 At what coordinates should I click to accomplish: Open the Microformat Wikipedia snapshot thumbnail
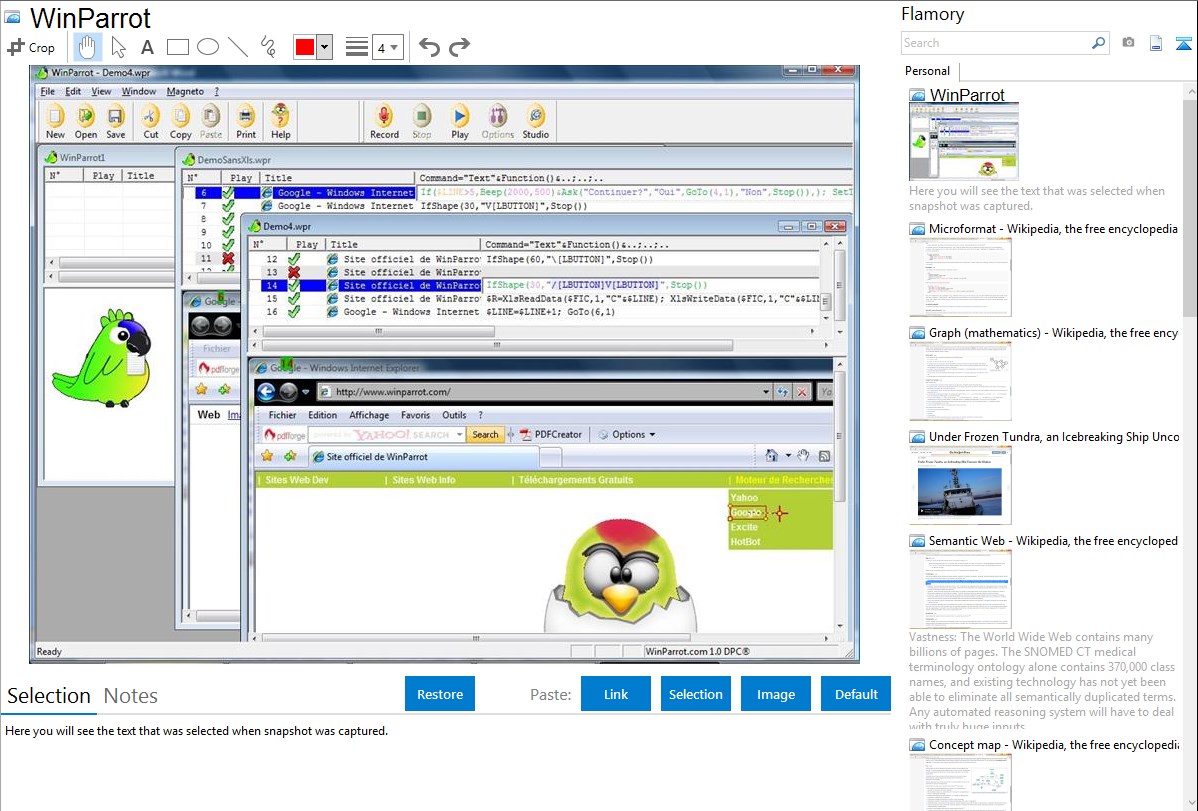(960, 277)
